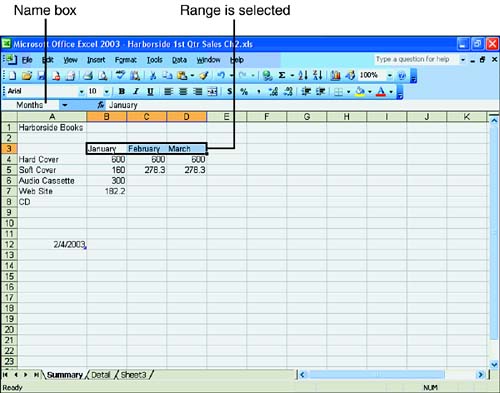Decrease the cell indent

[306, 91]
